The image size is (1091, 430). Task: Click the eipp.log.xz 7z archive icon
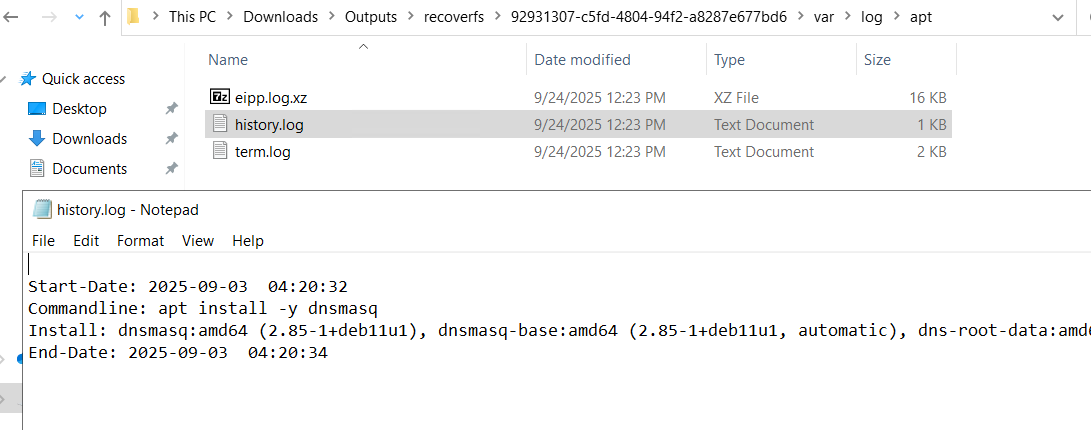point(220,97)
